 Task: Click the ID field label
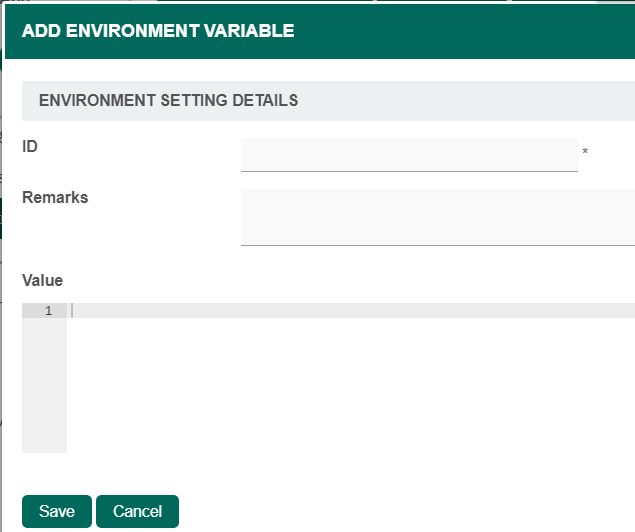click(30, 146)
